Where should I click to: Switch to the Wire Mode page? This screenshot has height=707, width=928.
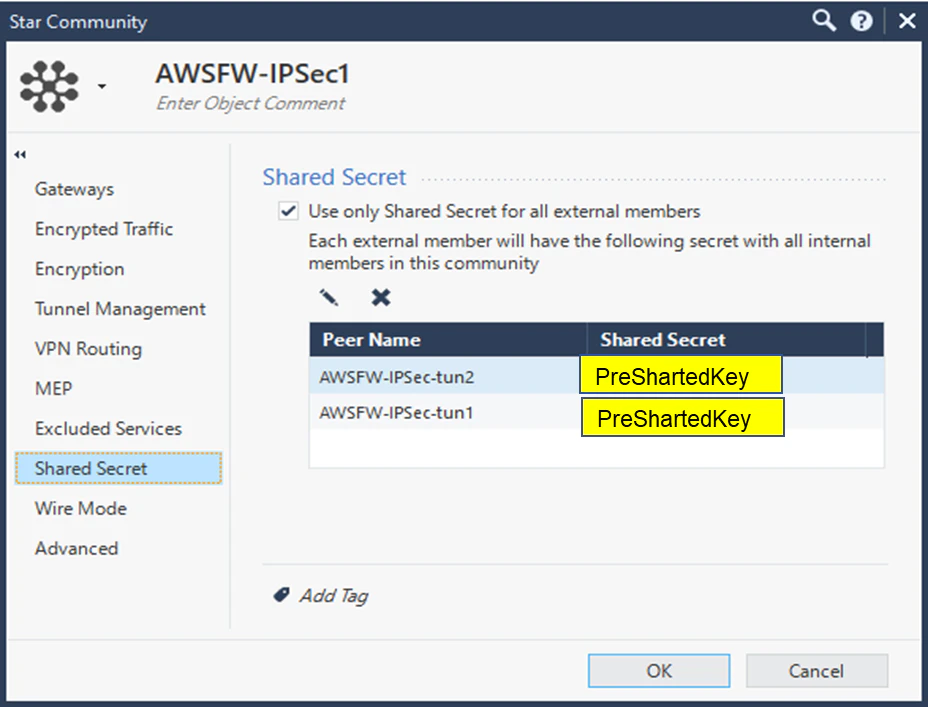[x=81, y=508]
